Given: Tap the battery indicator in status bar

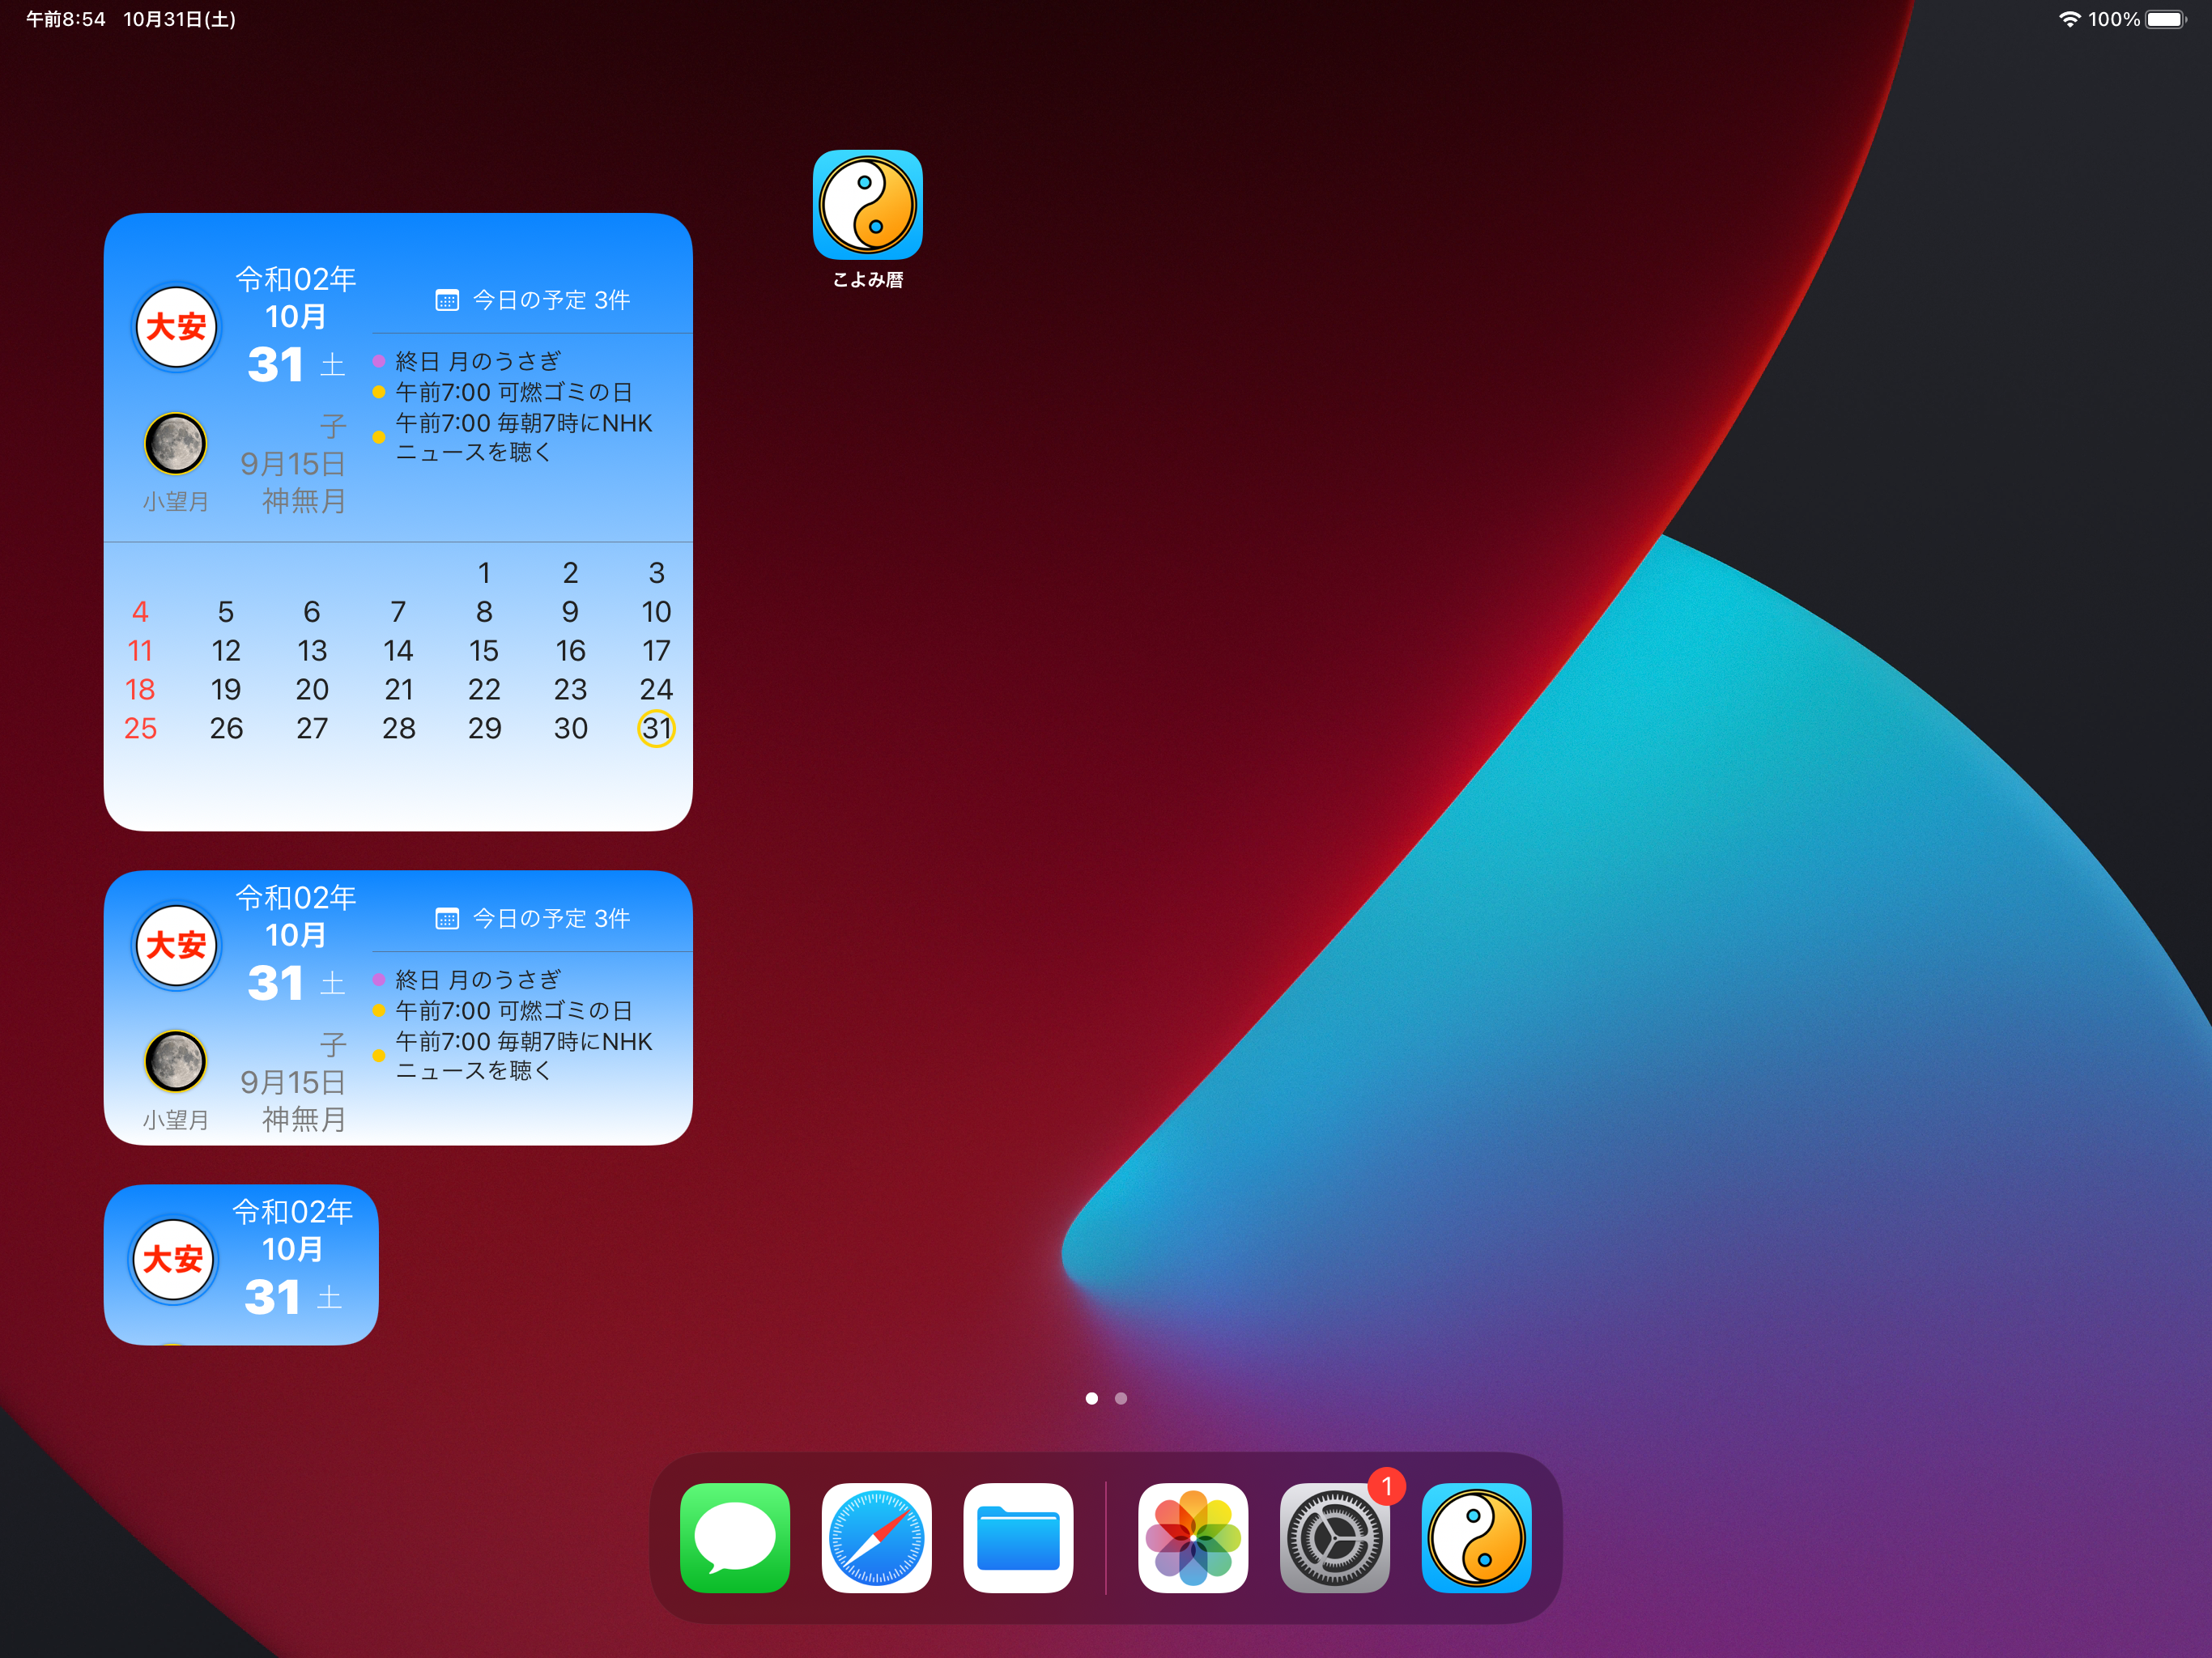Looking at the screenshot, I should [x=2165, y=19].
